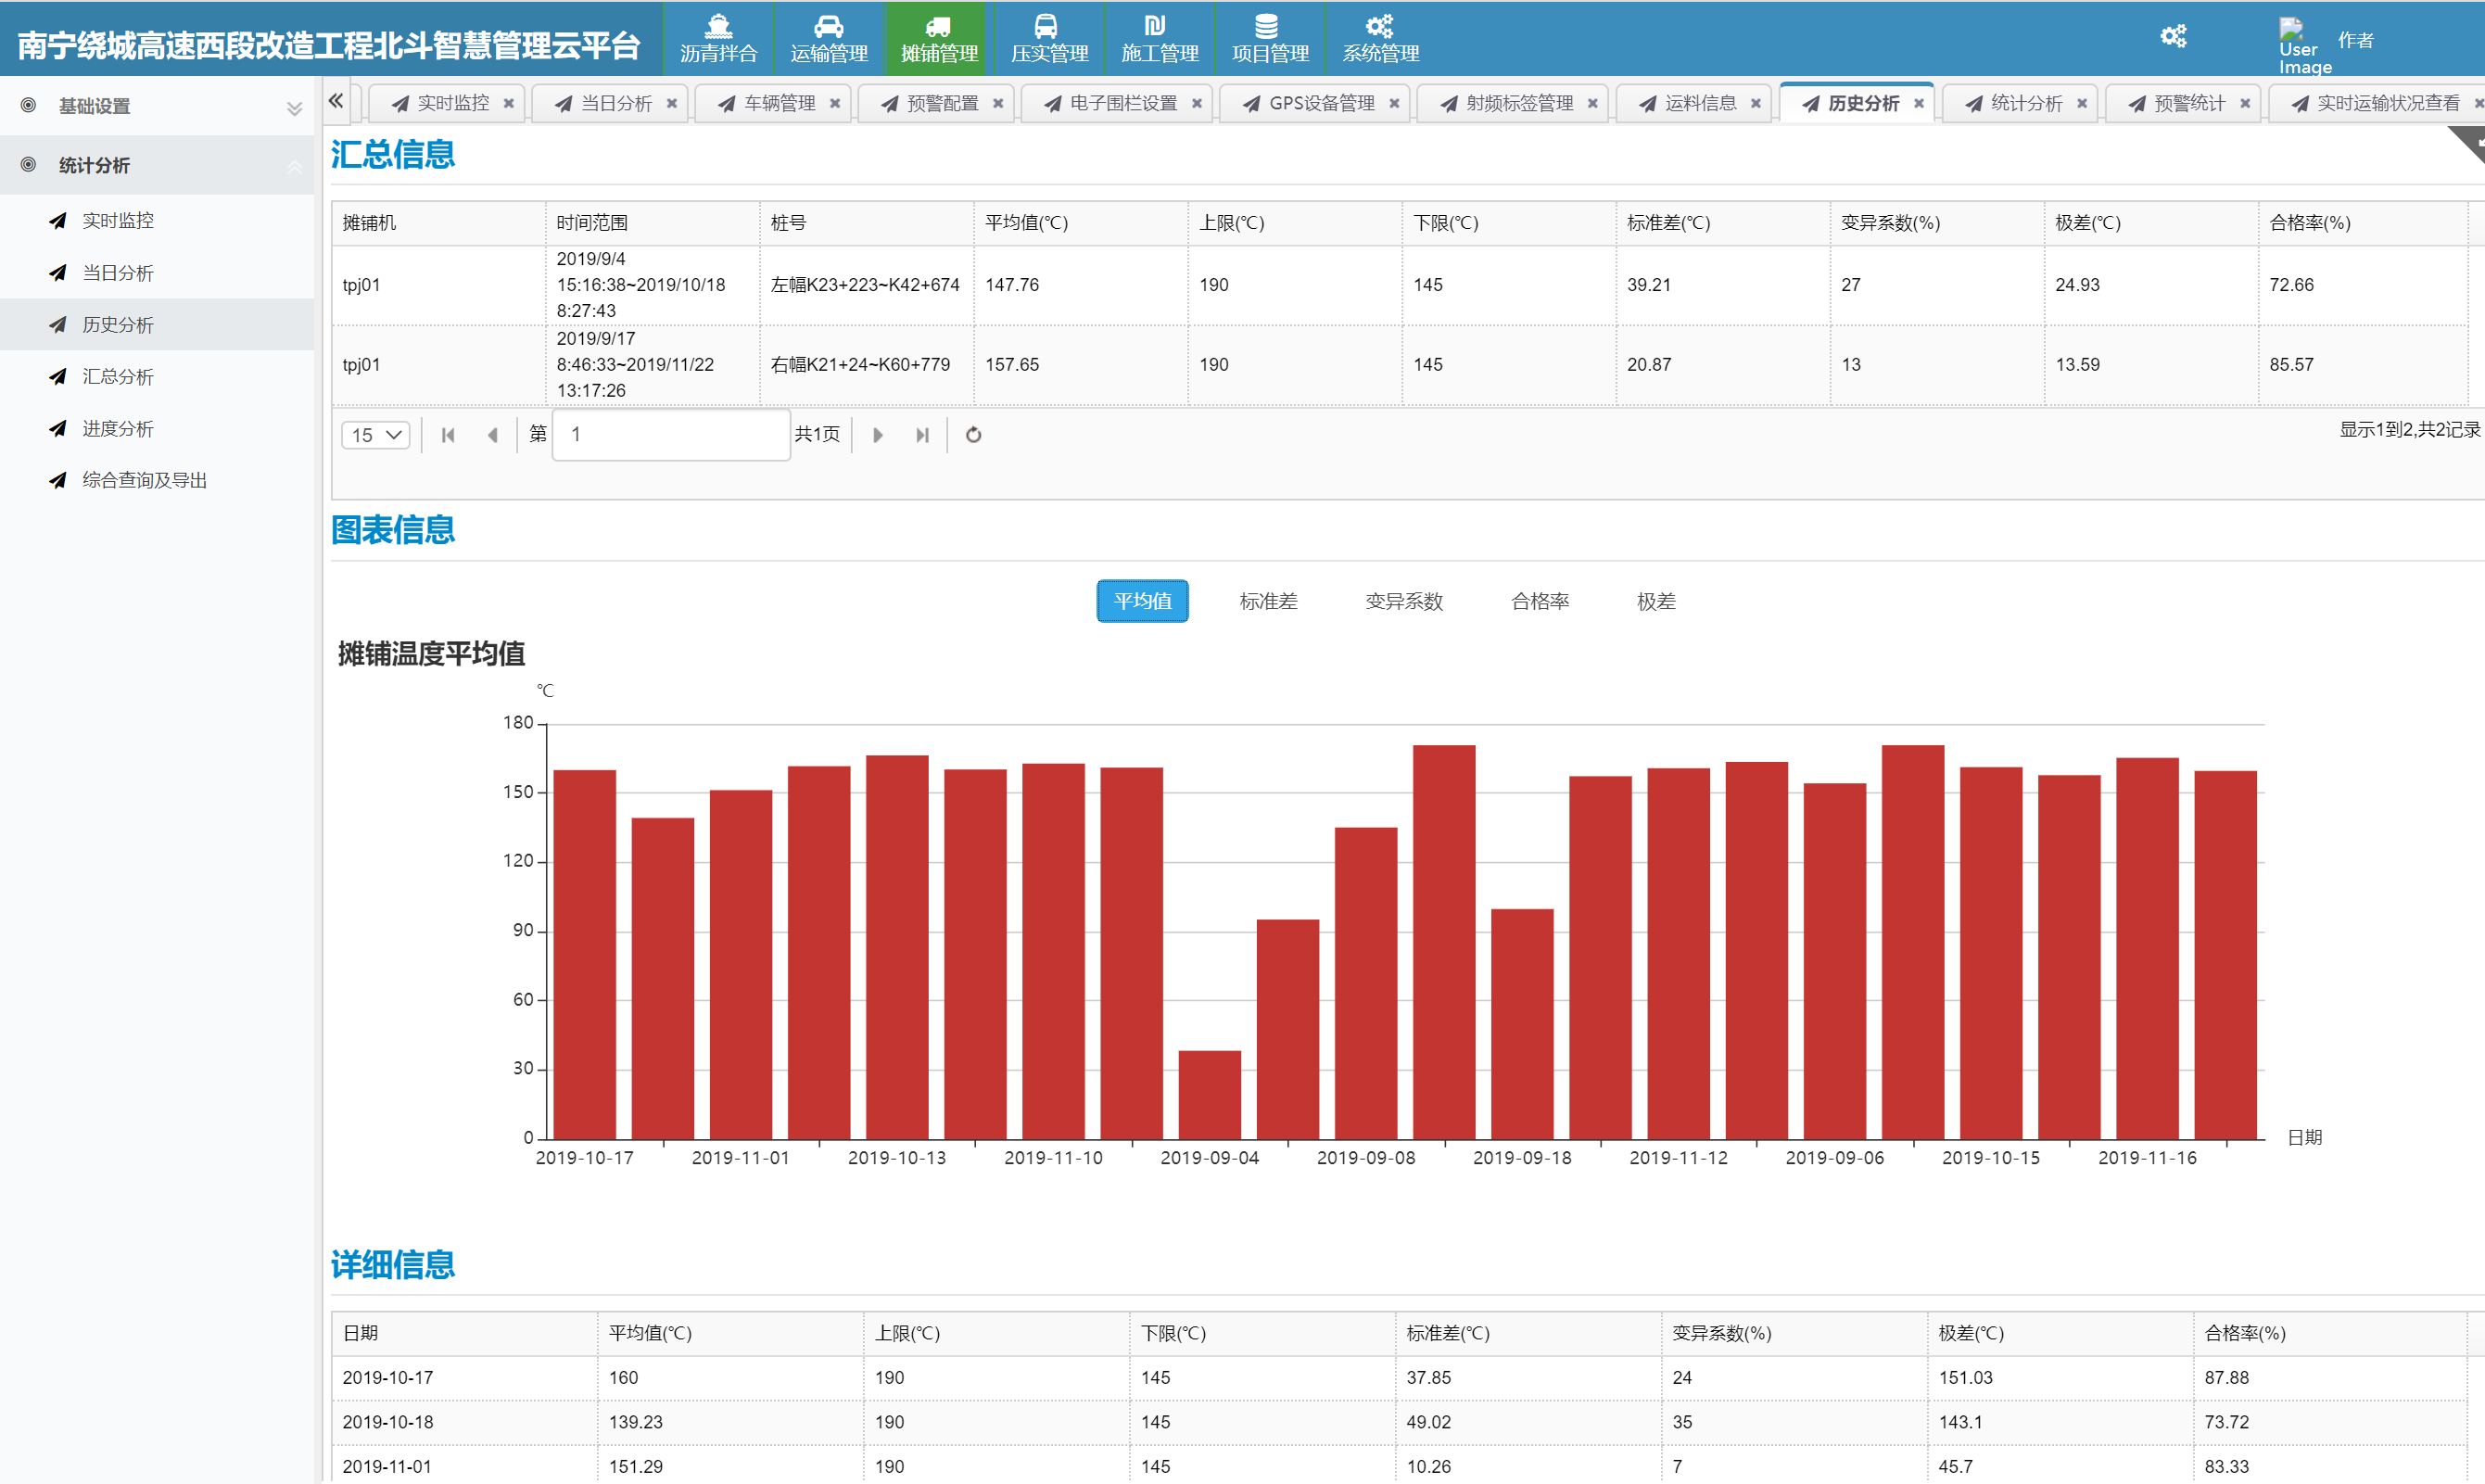This screenshot has height=1484, width=2485.
Task: Go to next page of summary table
Action: pos(878,435)
